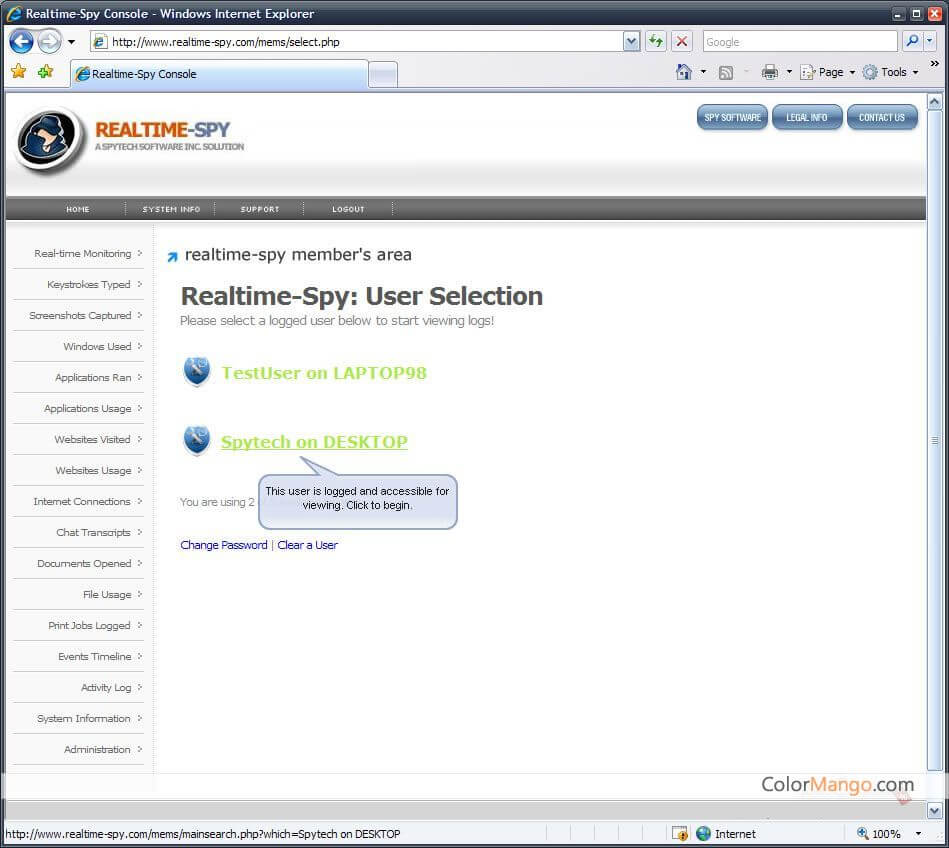Click the RSS feeds icon in command bar
Image resolution: width=949 pixels, height=848 pixels.
[x=726, y=73]
